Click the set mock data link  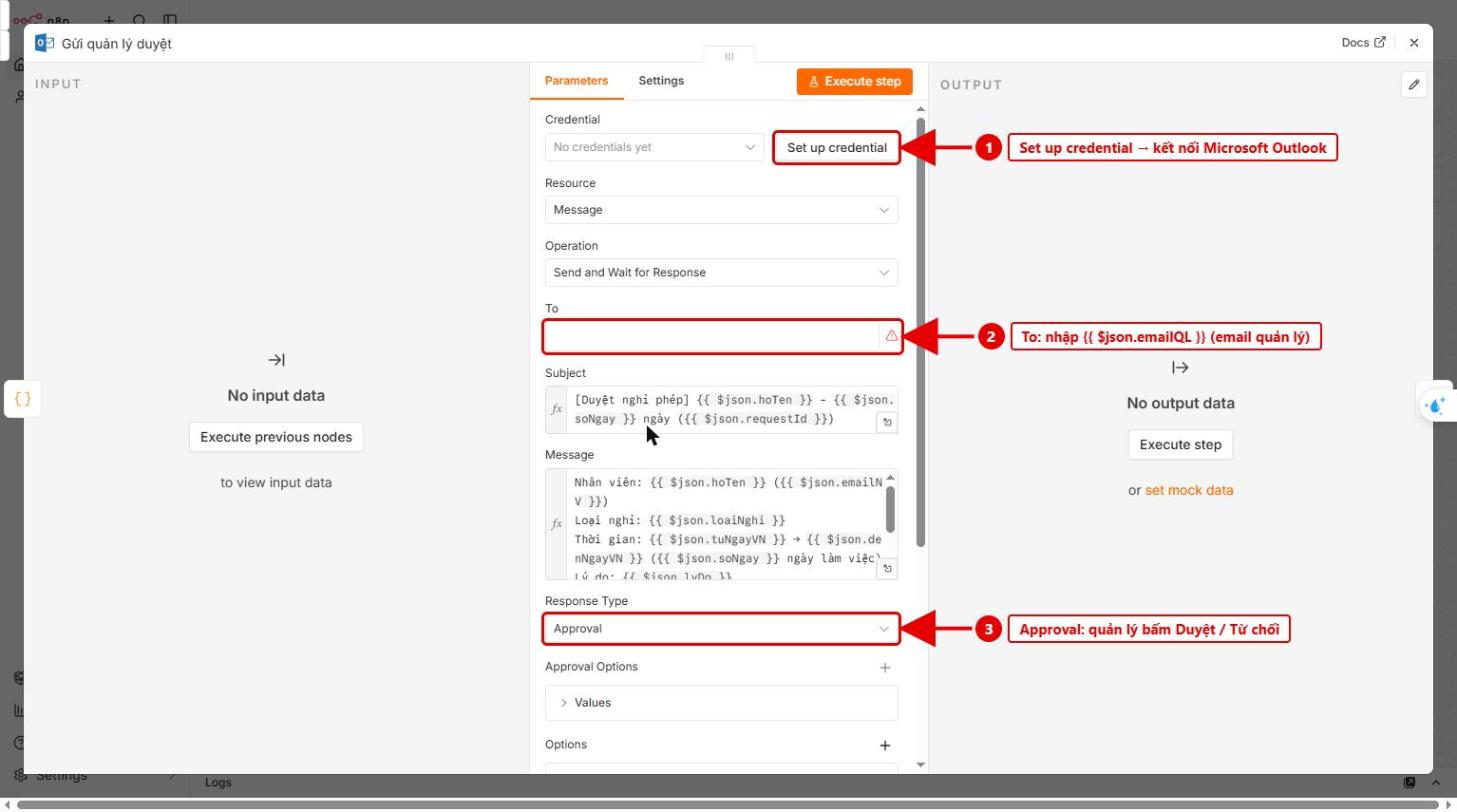pyautogui.click(x=1189, y=490)
